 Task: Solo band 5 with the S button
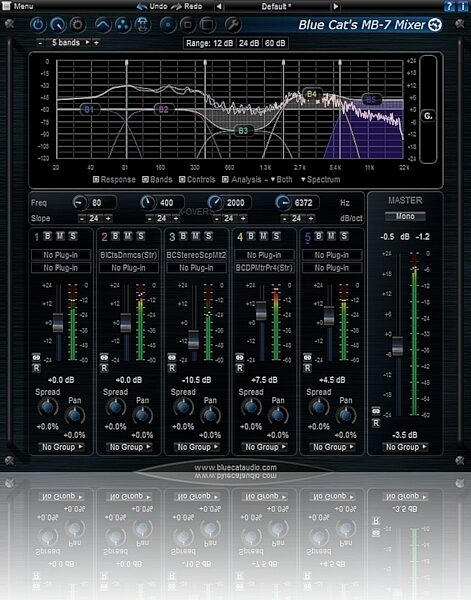pos(344,236)
